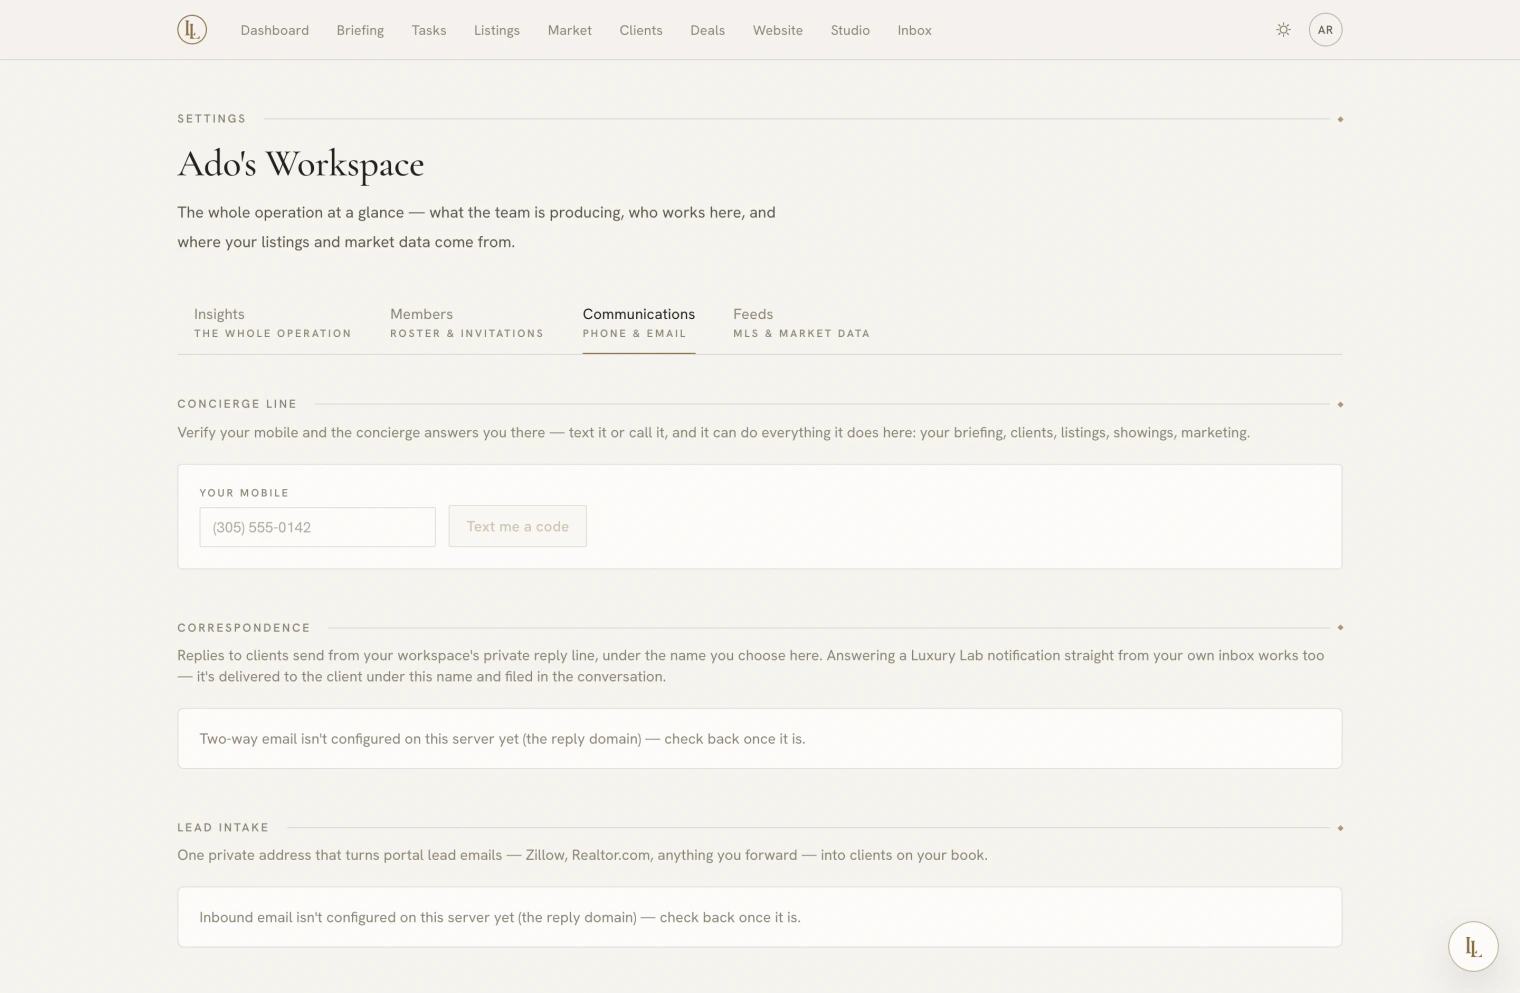Select the Lead Intake section label
This screenshot has height=993, width=1520.
pyautogui.click(x=223, y=828)
